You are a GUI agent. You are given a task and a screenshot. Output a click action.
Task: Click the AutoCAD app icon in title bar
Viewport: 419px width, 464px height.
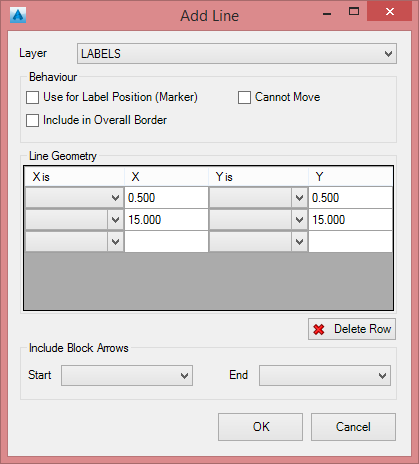pyautogui.click(x=18, y=15)
